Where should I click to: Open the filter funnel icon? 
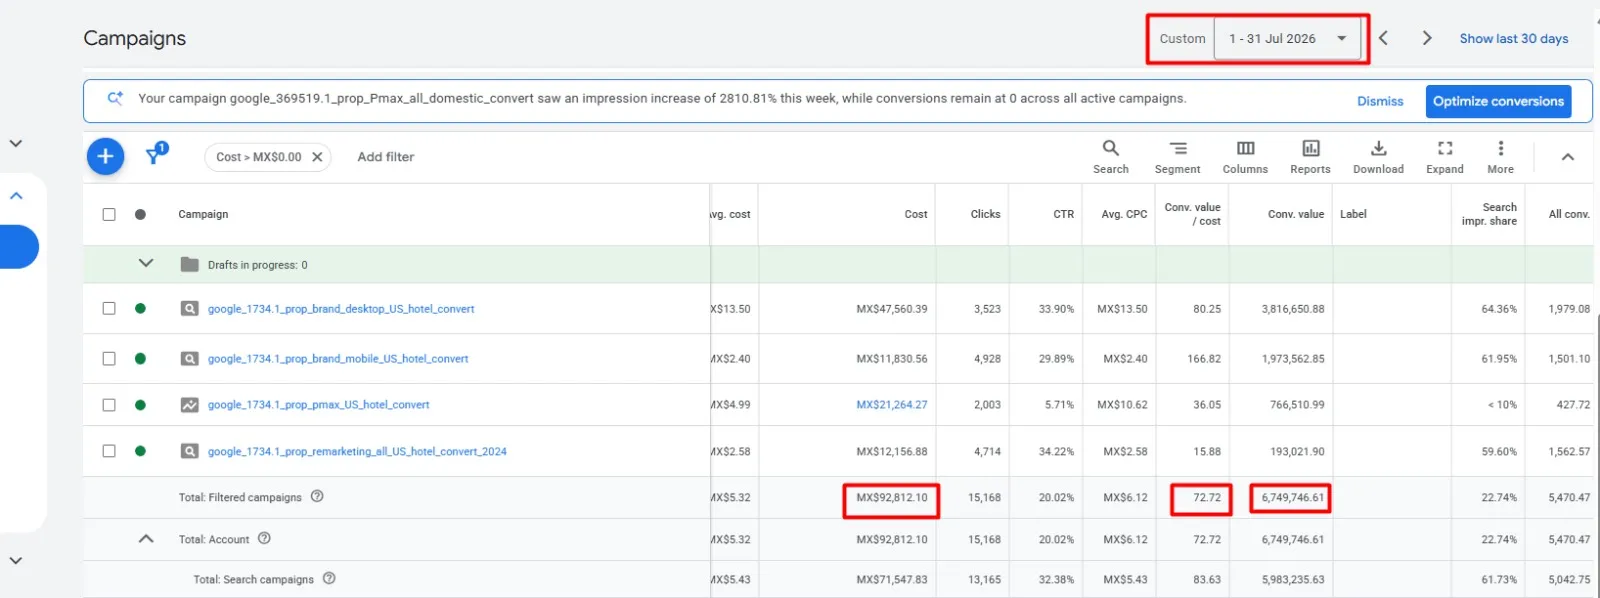tap(156, 154)
